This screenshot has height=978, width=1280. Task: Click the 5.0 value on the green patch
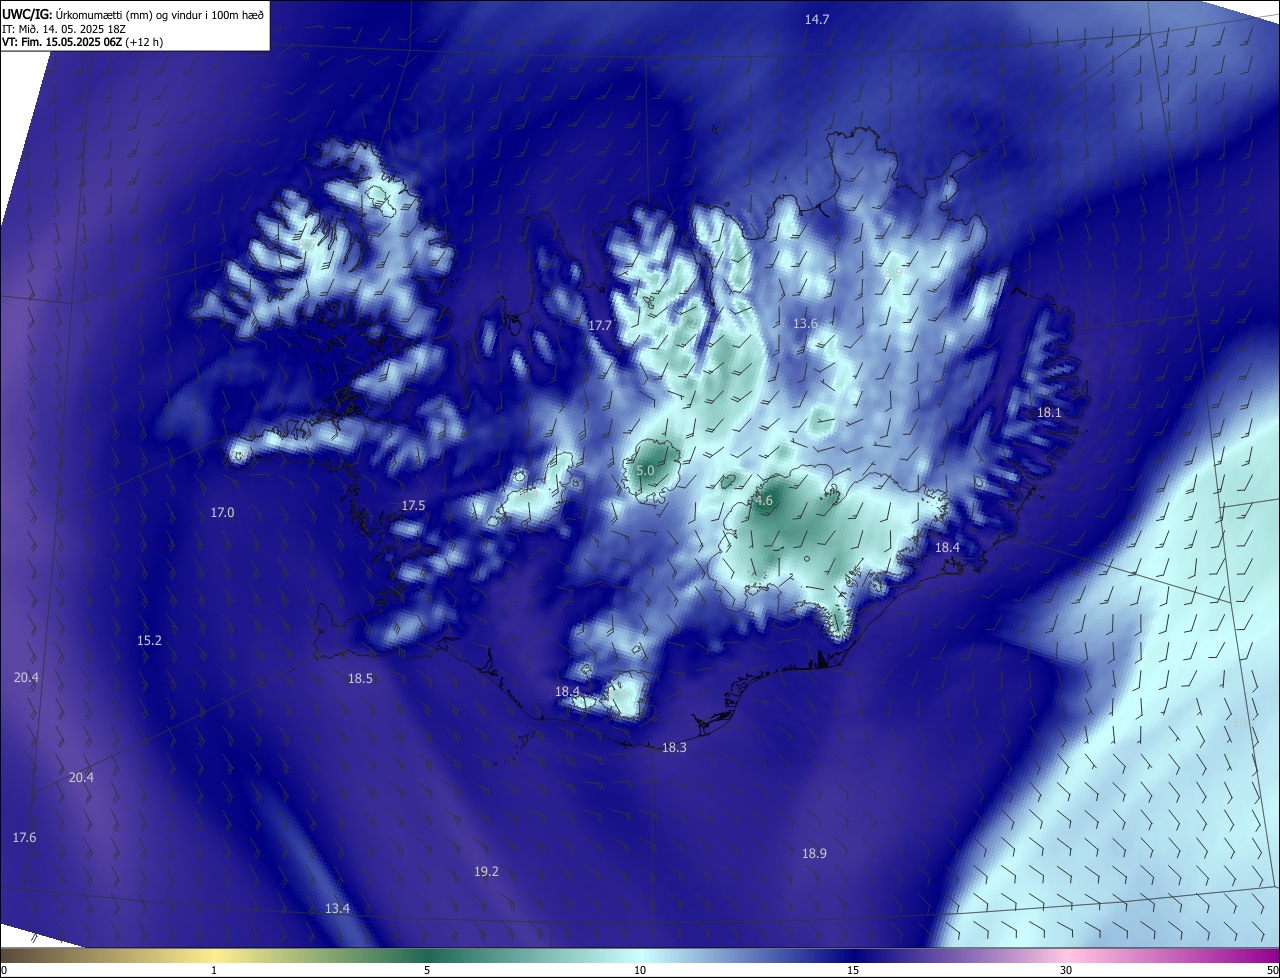(645, 470)
